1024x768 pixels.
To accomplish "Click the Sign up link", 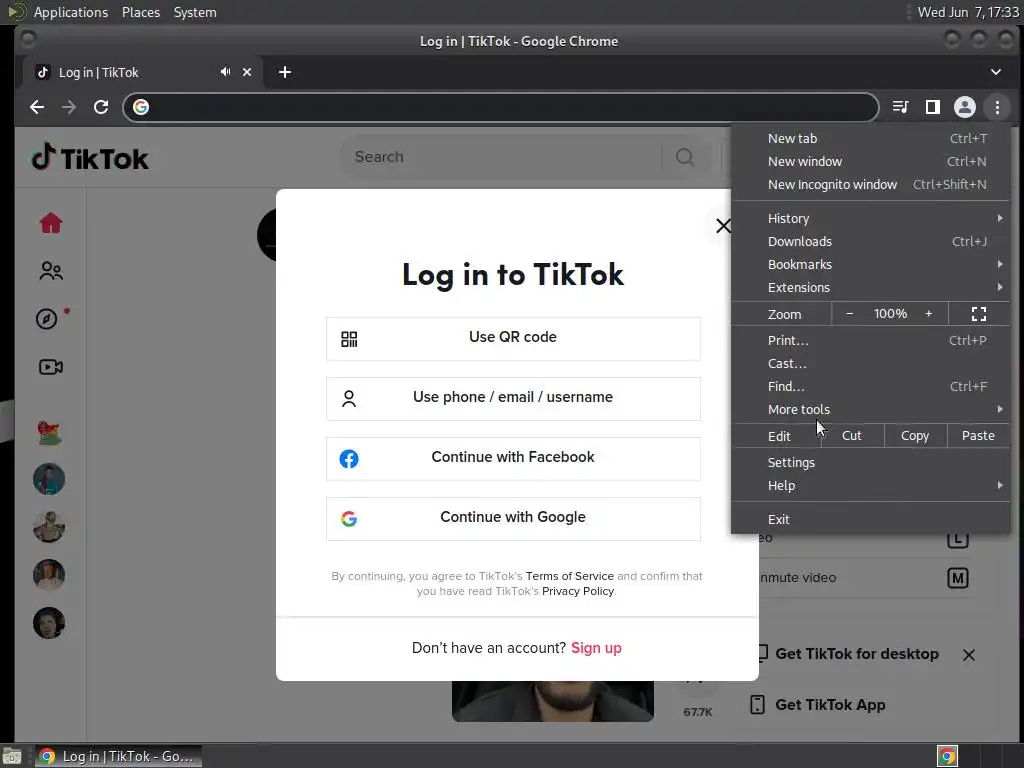I will [x=596, y=648].
